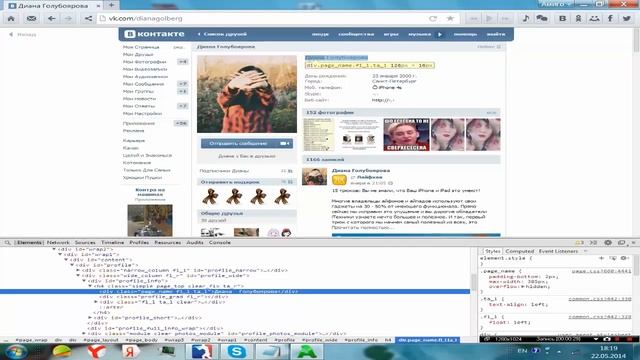Select #page_body in DevTools breadcrumb bar
The height and width of the screenshot is (360, 640).
(141, 340)
